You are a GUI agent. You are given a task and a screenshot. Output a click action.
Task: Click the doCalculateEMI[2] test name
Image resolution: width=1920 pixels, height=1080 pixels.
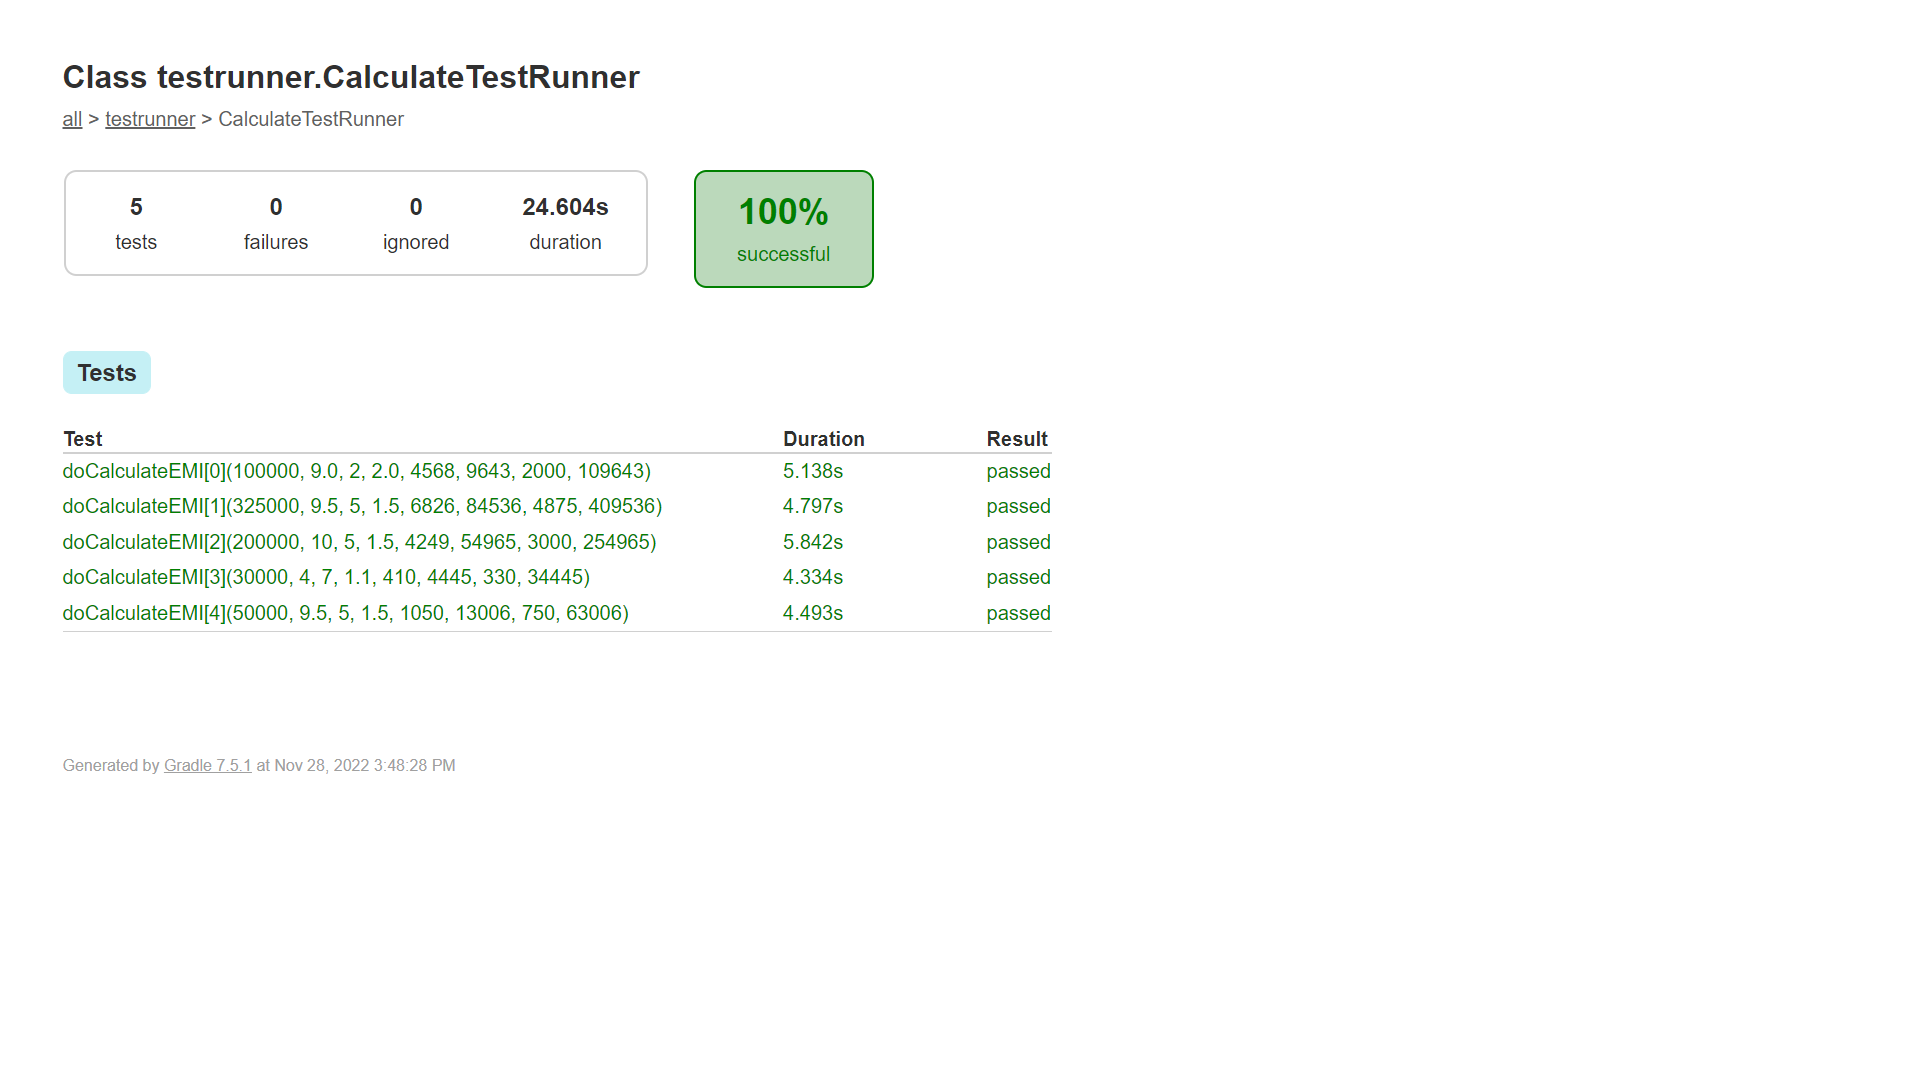[x=359, y=542]
